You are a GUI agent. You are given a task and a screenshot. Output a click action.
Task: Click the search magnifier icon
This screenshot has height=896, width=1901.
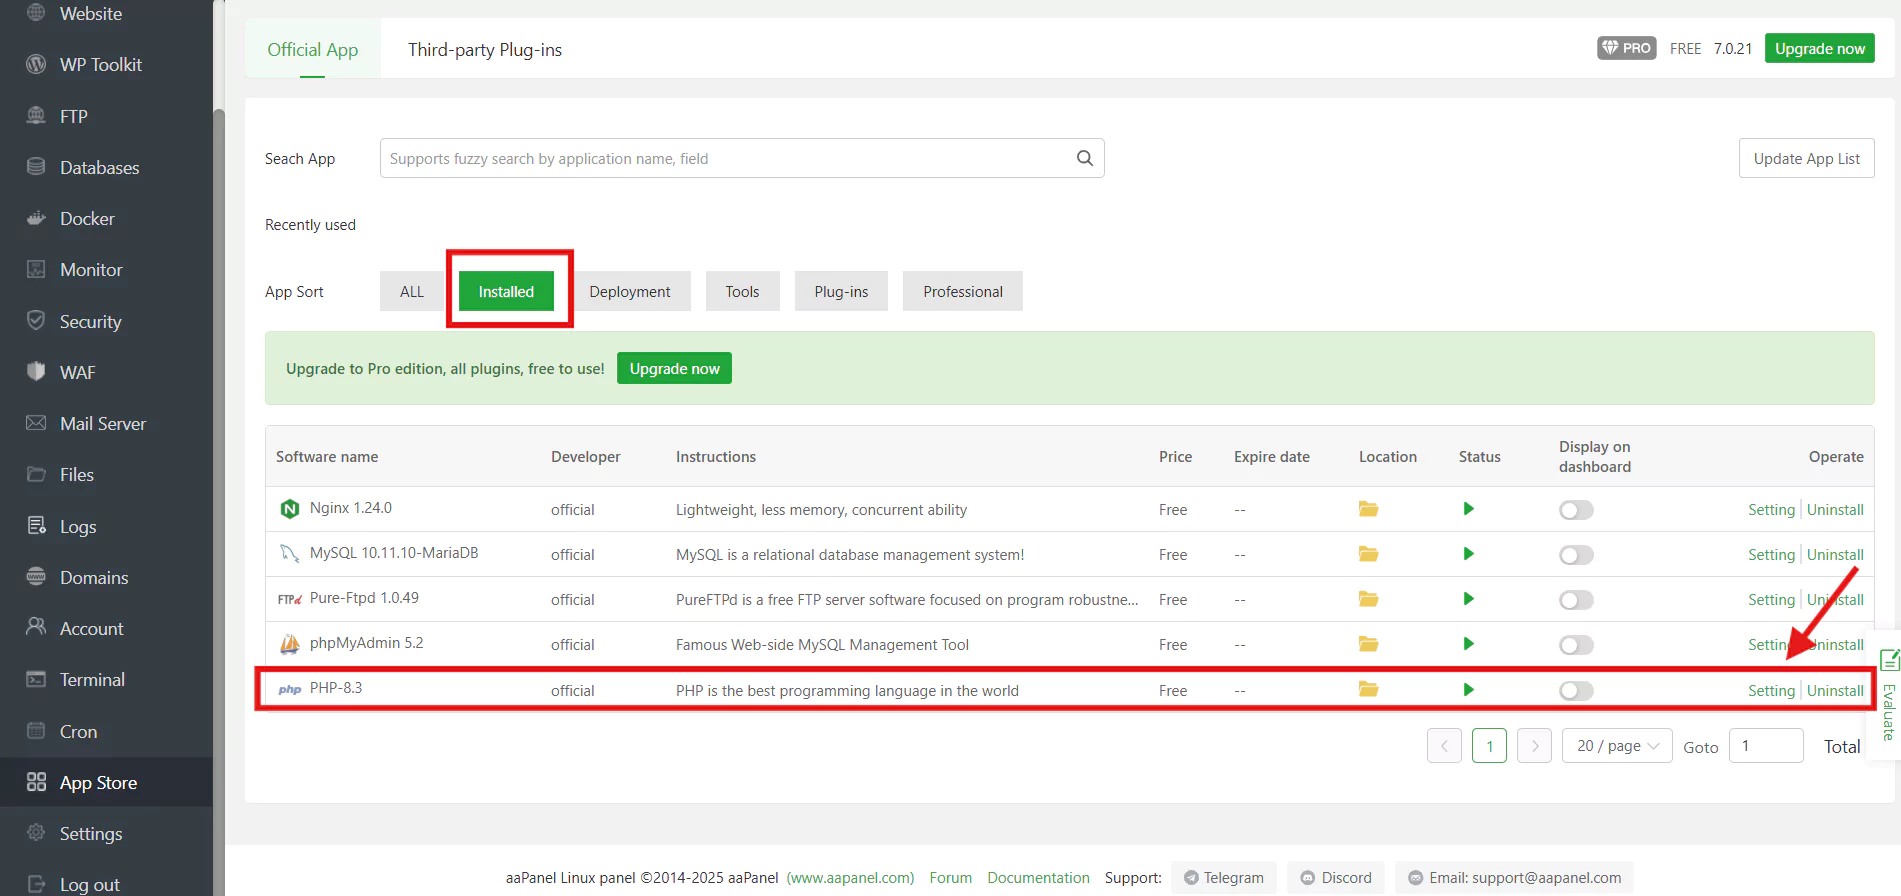point(1084,158)
